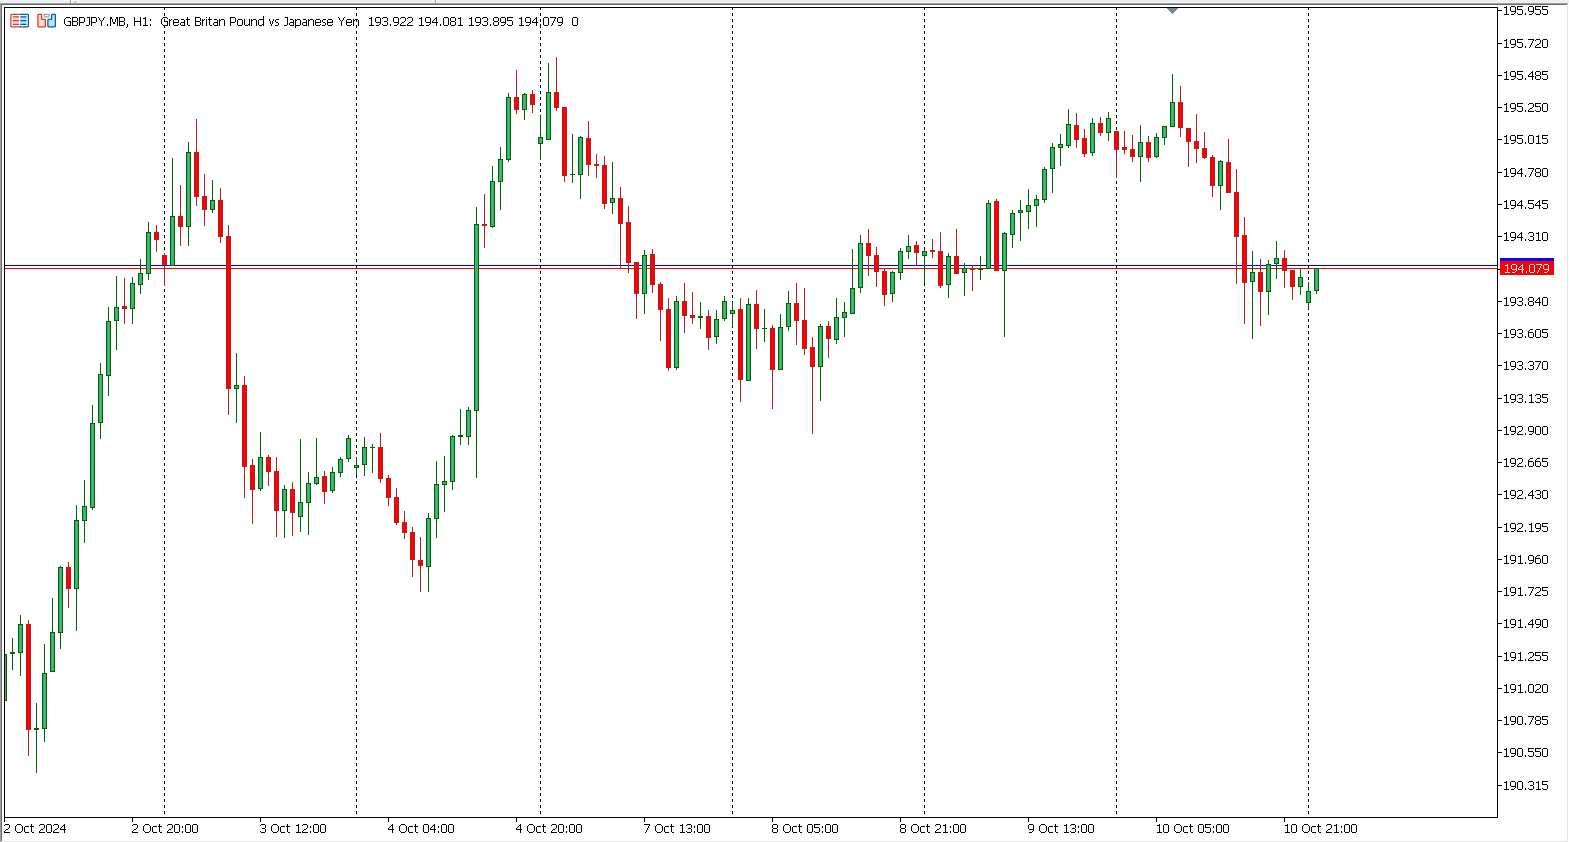Click the 7 Oct 13:00 time label

tap(677, 829)
